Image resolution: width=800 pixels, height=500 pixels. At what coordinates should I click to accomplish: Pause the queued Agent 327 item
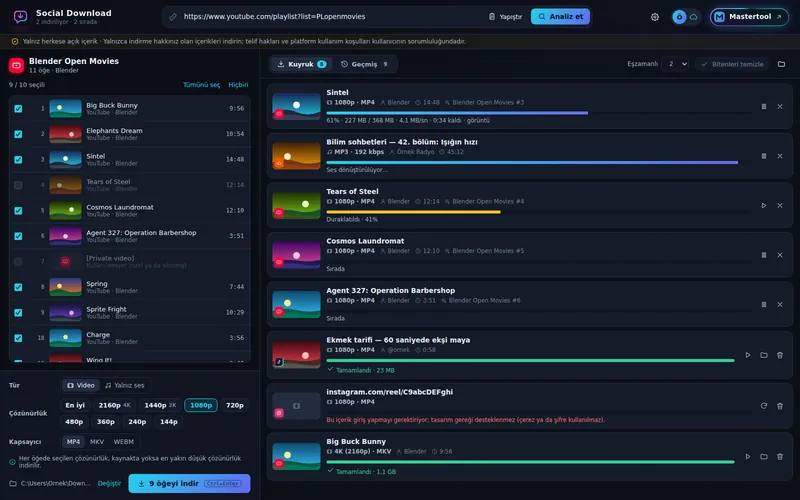point(764,305)
